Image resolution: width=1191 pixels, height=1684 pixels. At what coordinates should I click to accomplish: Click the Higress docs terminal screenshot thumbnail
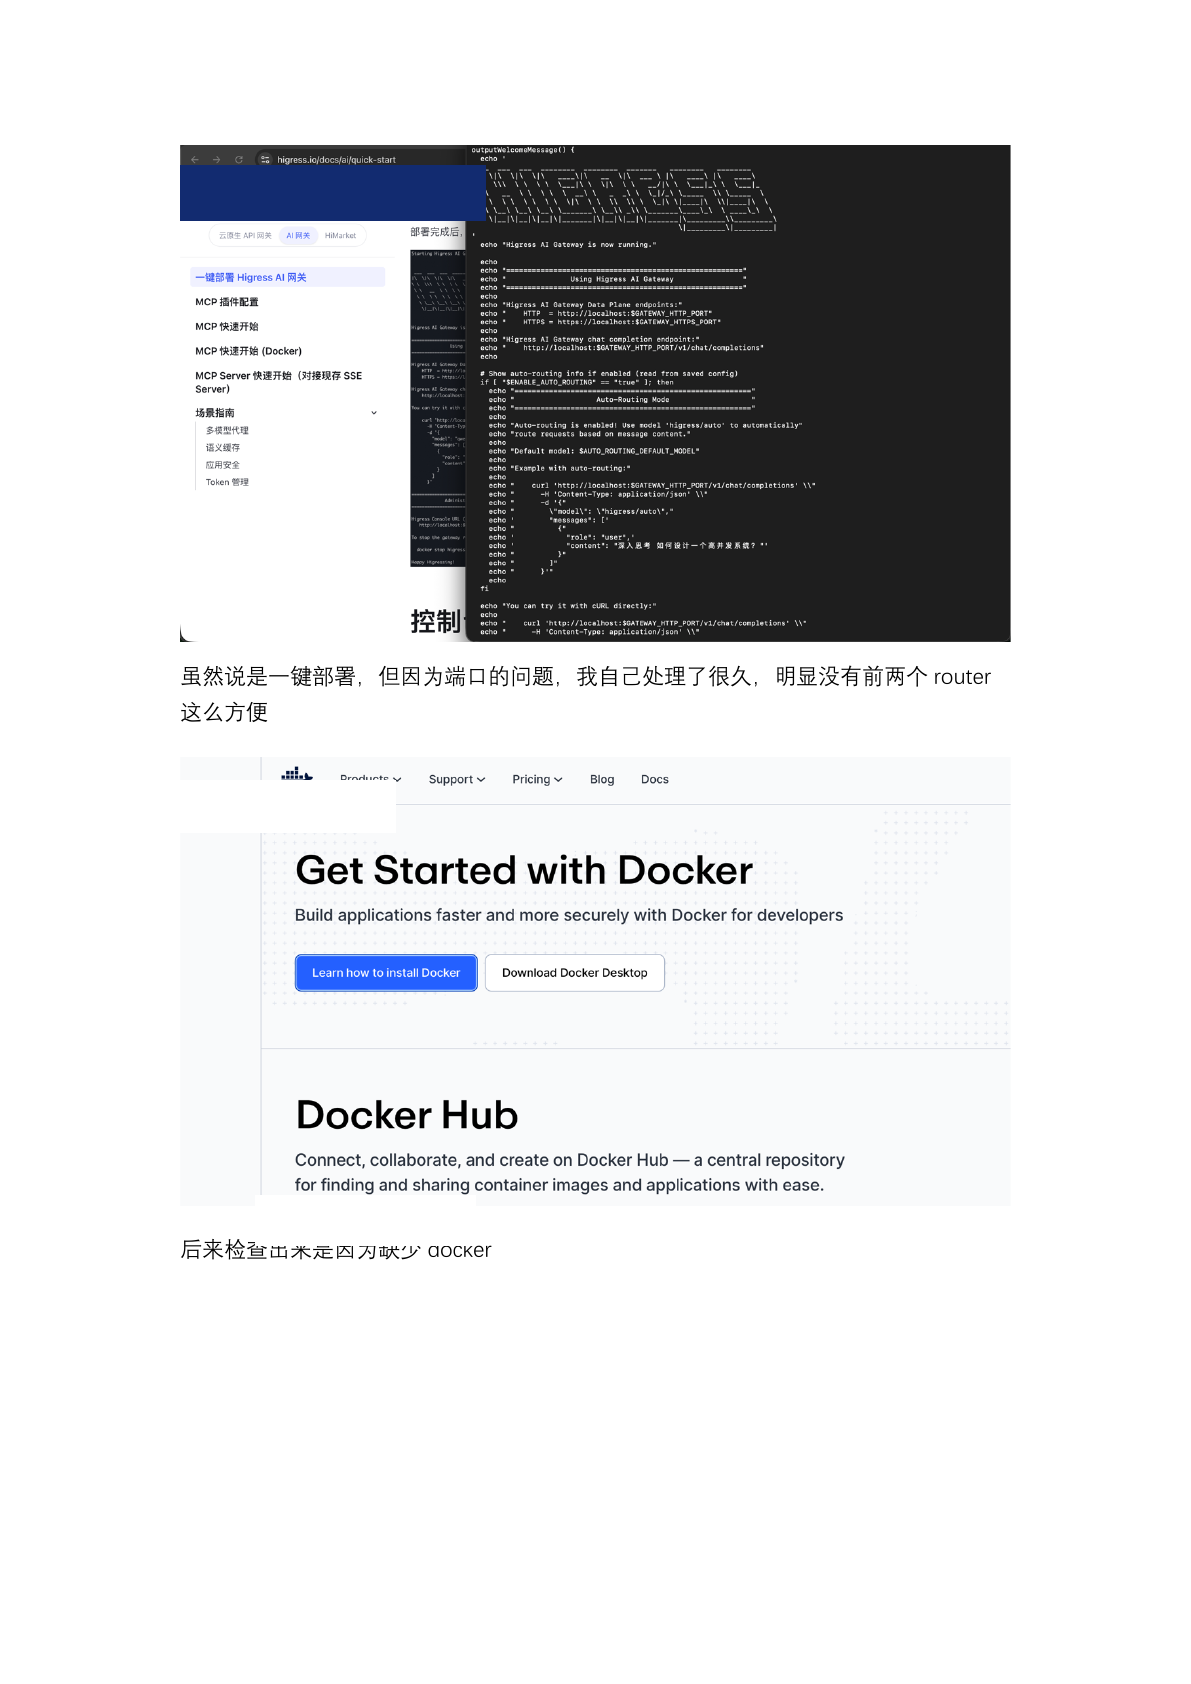(x=438, y=407)
